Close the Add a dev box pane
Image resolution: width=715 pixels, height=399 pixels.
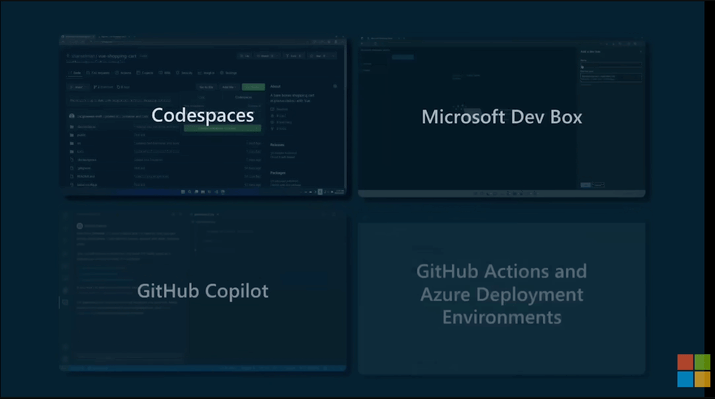click(x=641, y=52)
